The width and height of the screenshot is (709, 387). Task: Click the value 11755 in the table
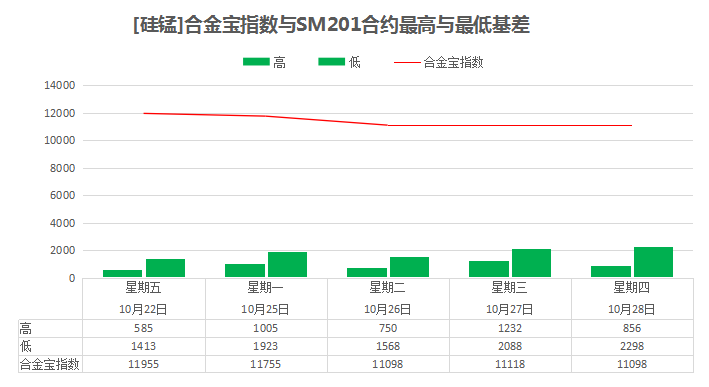[265, 364]
